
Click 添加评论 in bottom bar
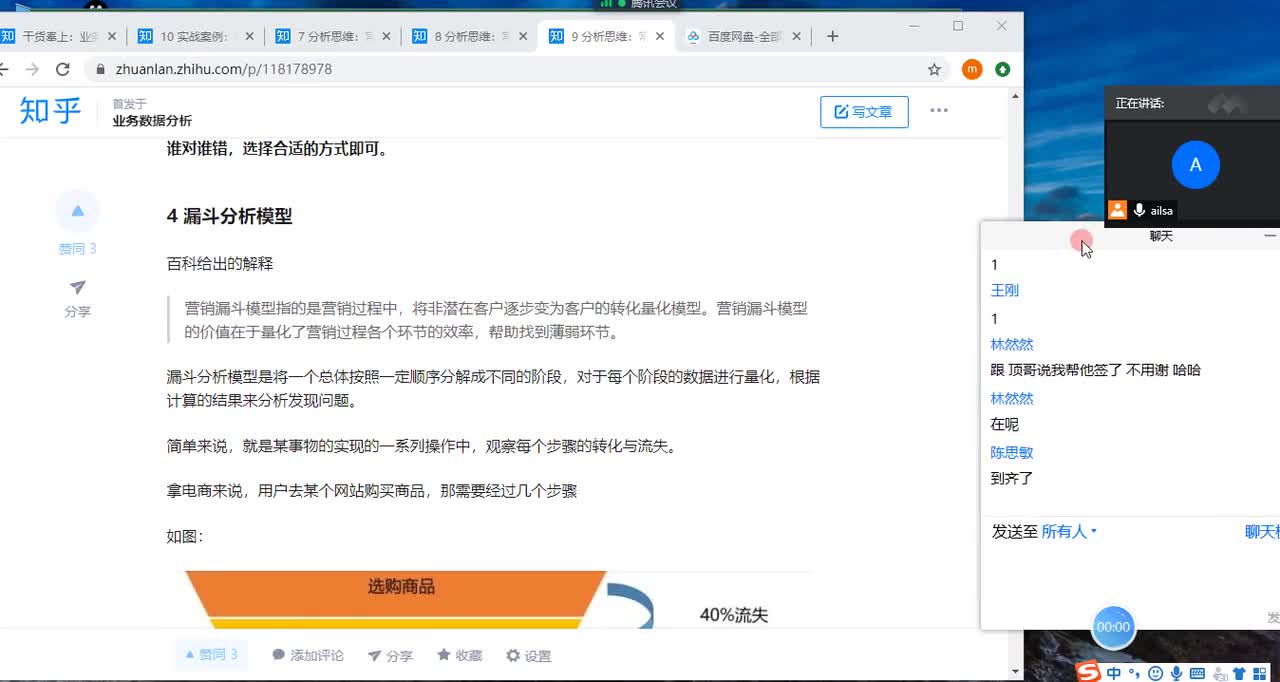[x=308, y=656]
